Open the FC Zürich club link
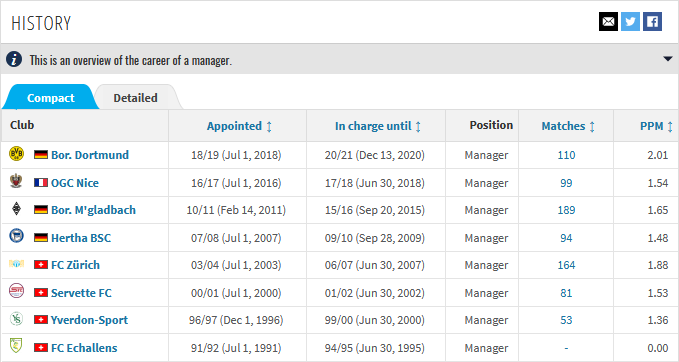 tap(75, 265)
